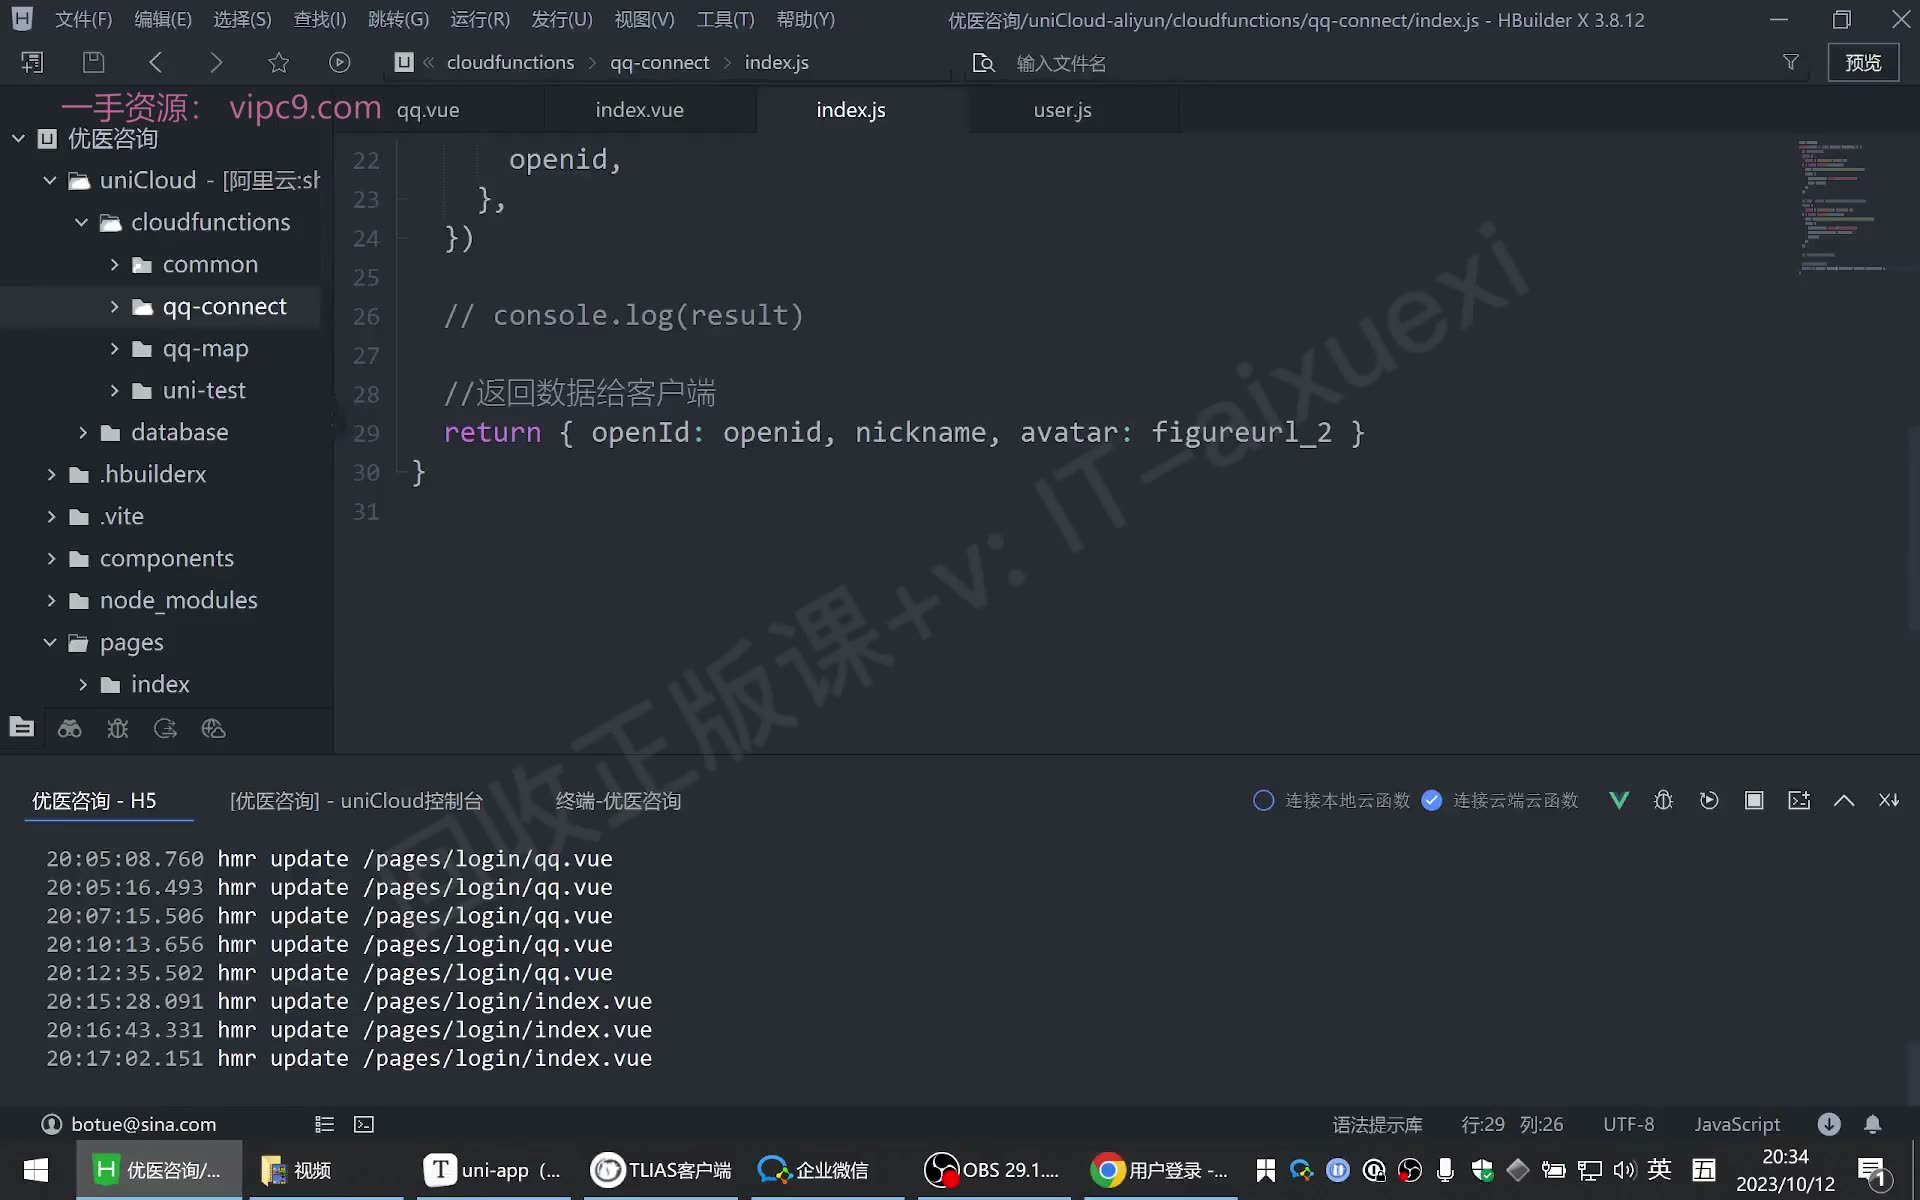Open the 运行(R) menu
This screenshot has width=1920, height=1200.
[480, 19]
